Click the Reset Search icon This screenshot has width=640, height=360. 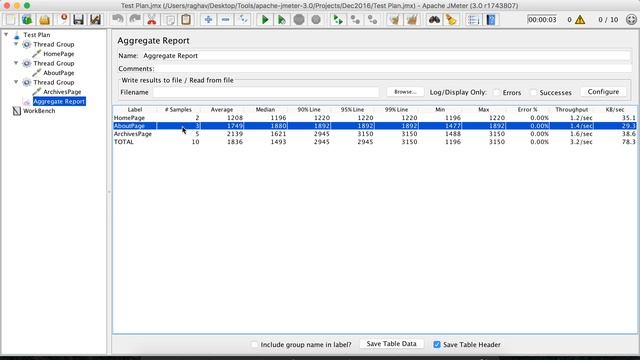coord(451,20)
